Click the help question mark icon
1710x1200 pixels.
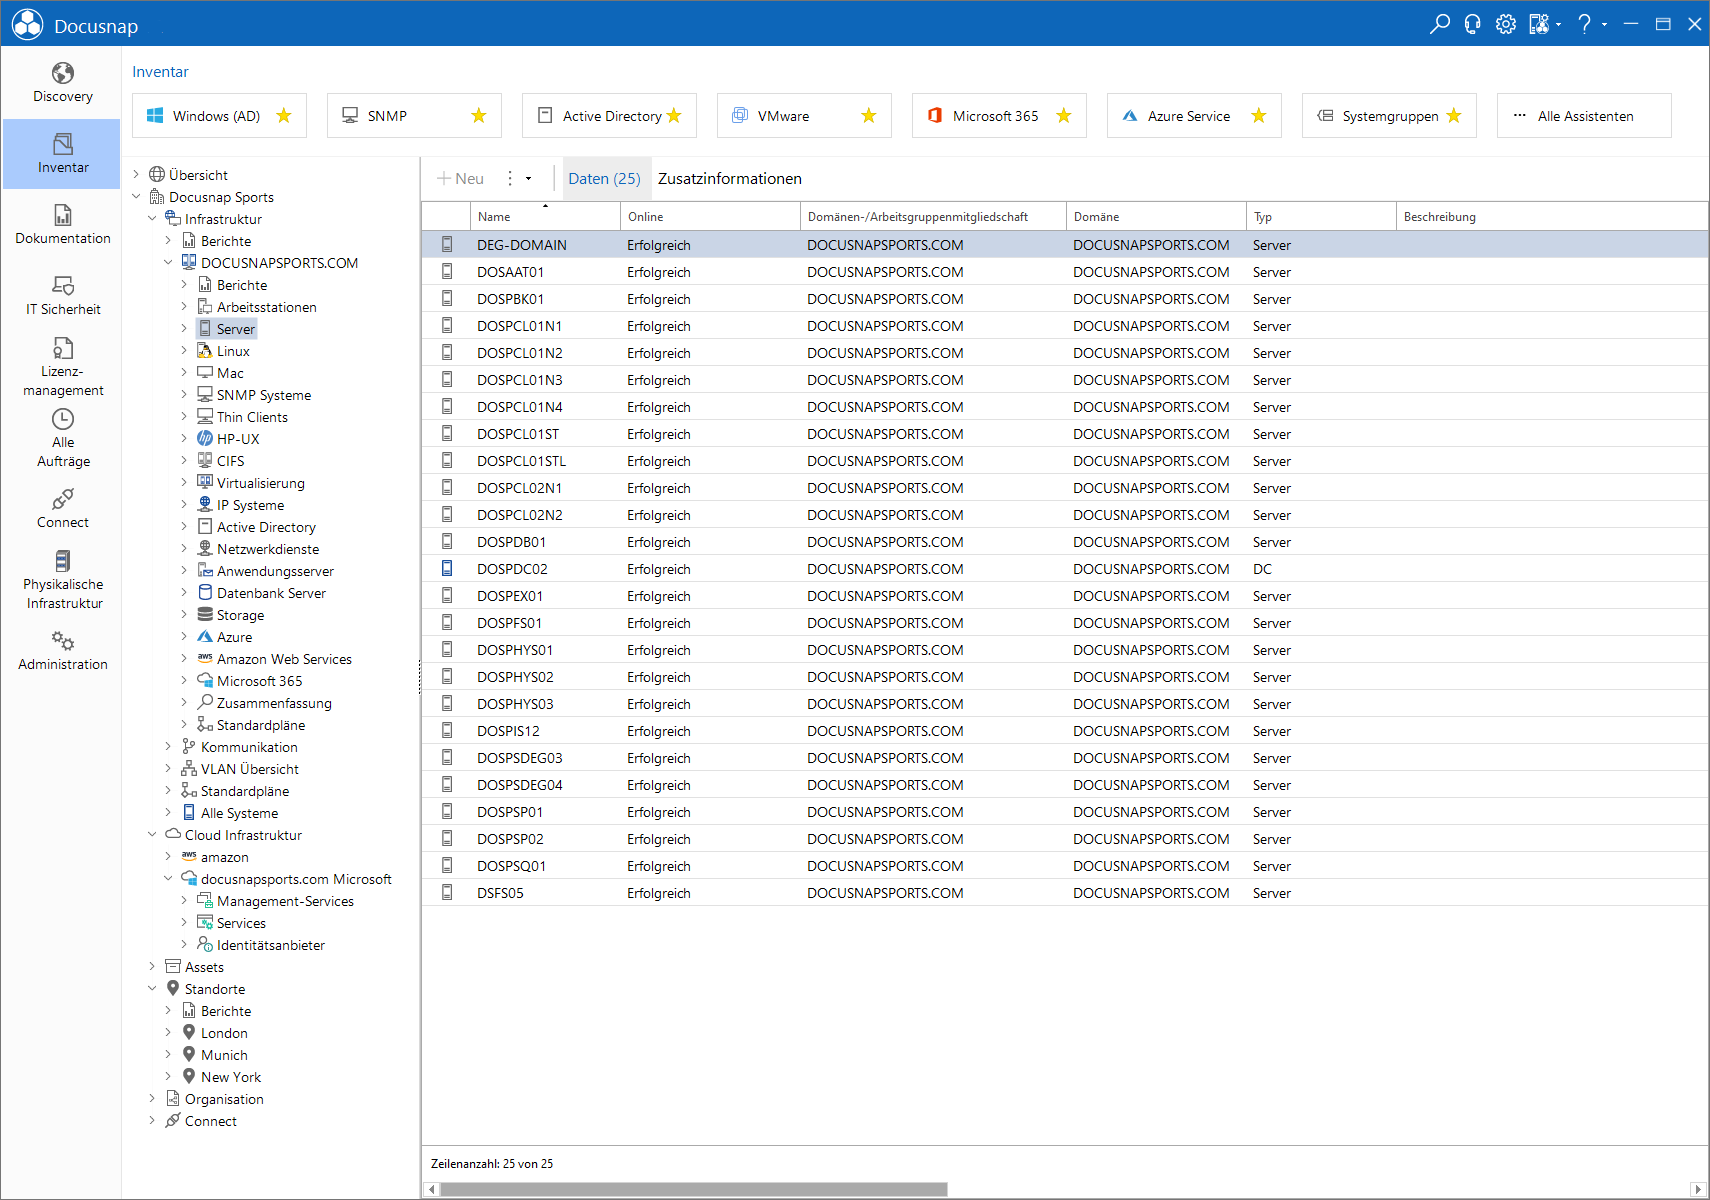pyautogui.click(x=1584, y=24)
